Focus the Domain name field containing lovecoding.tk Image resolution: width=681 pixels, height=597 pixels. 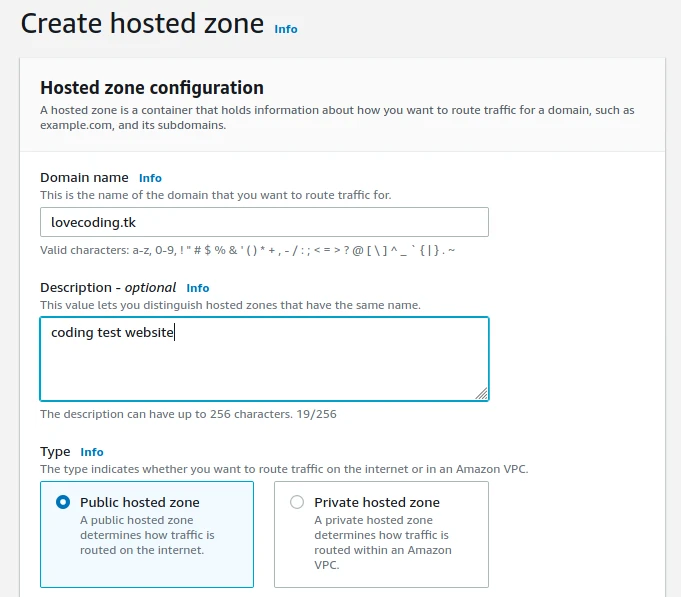pyautogui.click(x=264, y=222)
